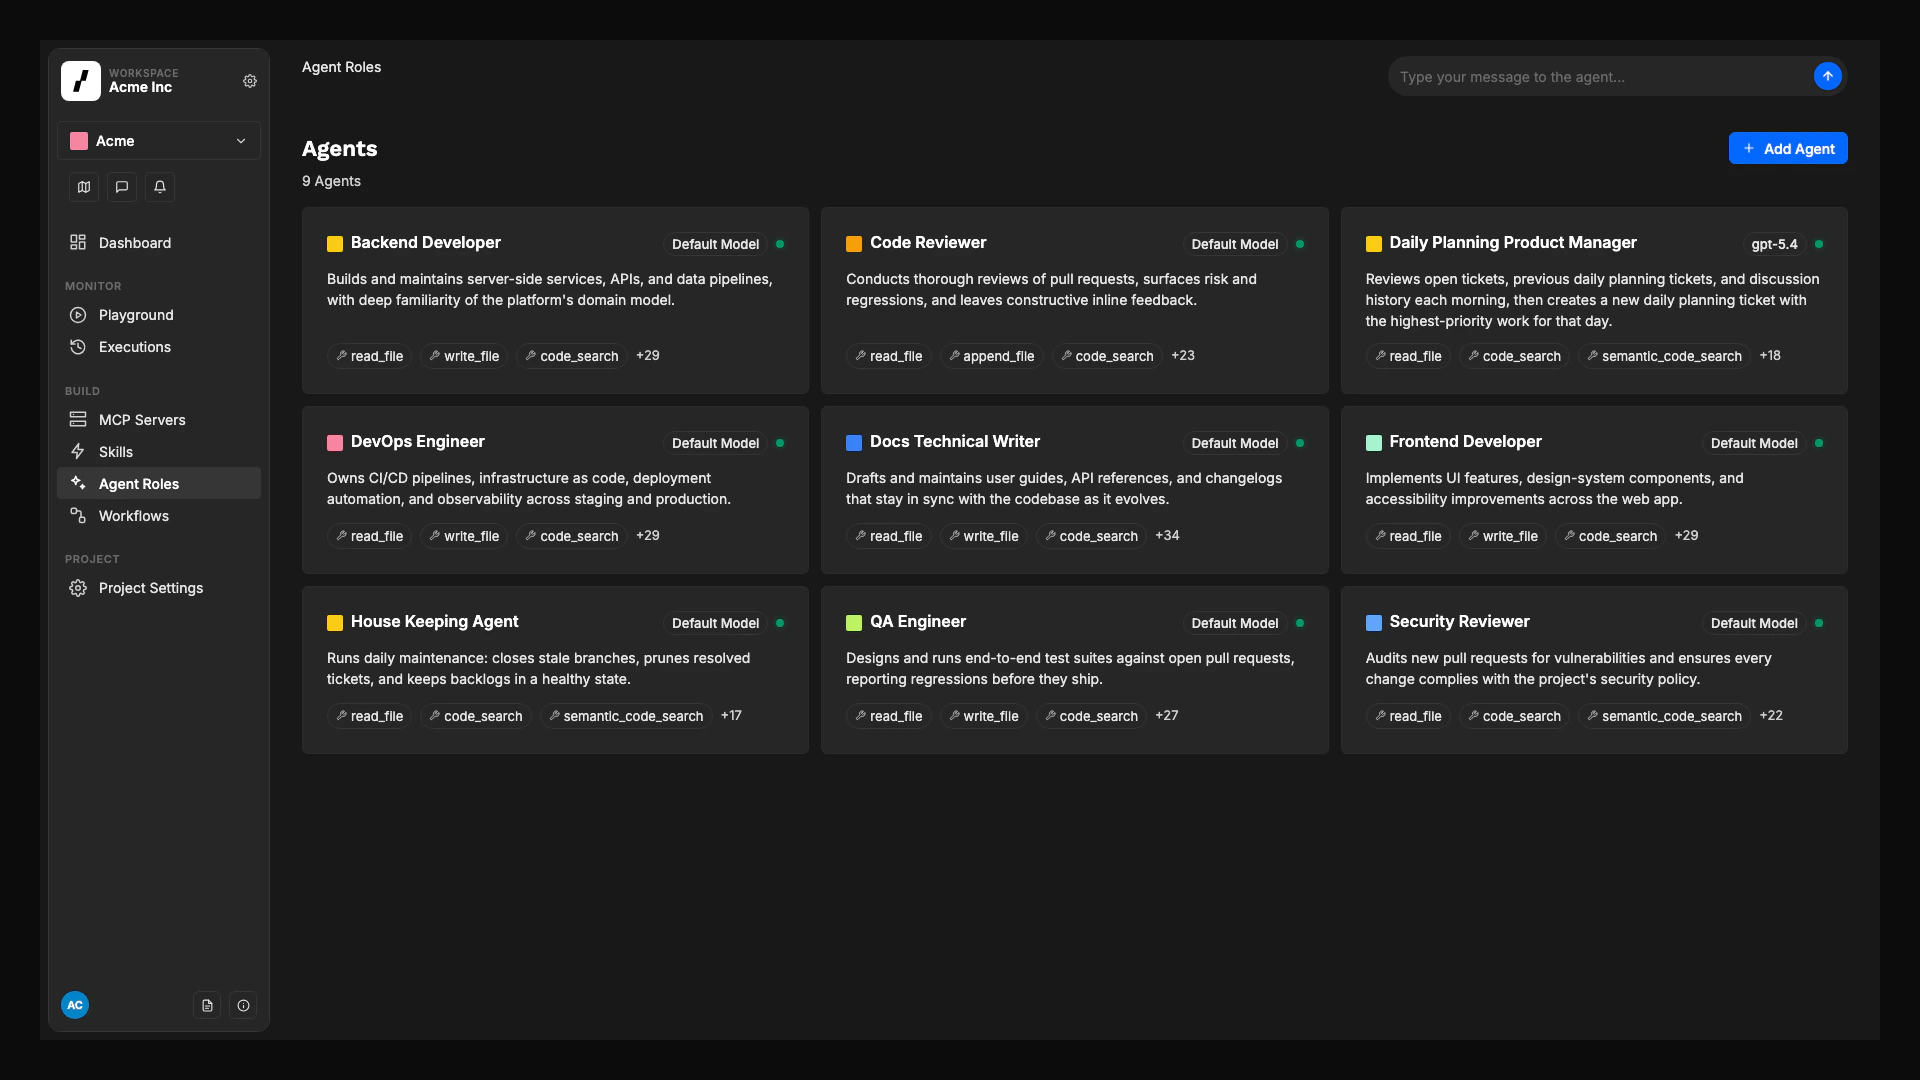Click the Project Settings gear icon

coord(78,588)
